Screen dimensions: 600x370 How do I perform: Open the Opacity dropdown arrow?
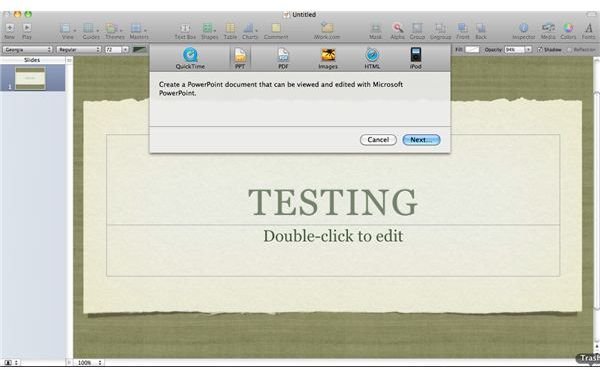(528, 50)
